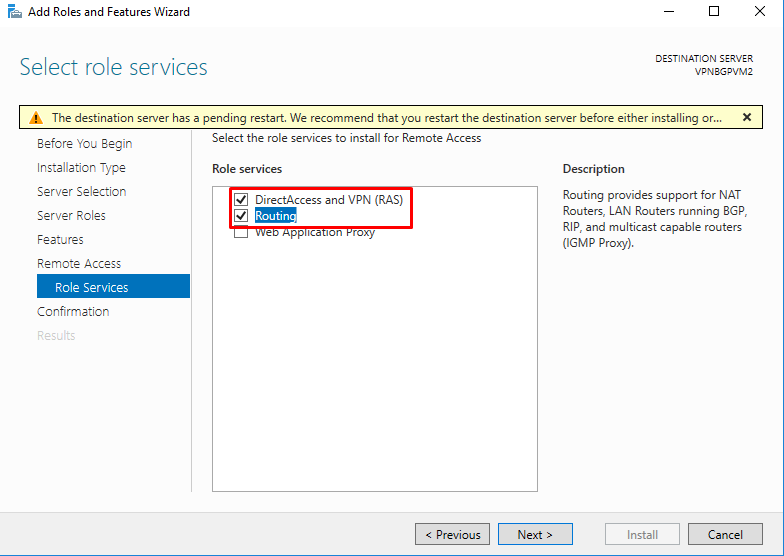
Task: Dismiss the pending restart warning banner
Action: tap(746, 117)
